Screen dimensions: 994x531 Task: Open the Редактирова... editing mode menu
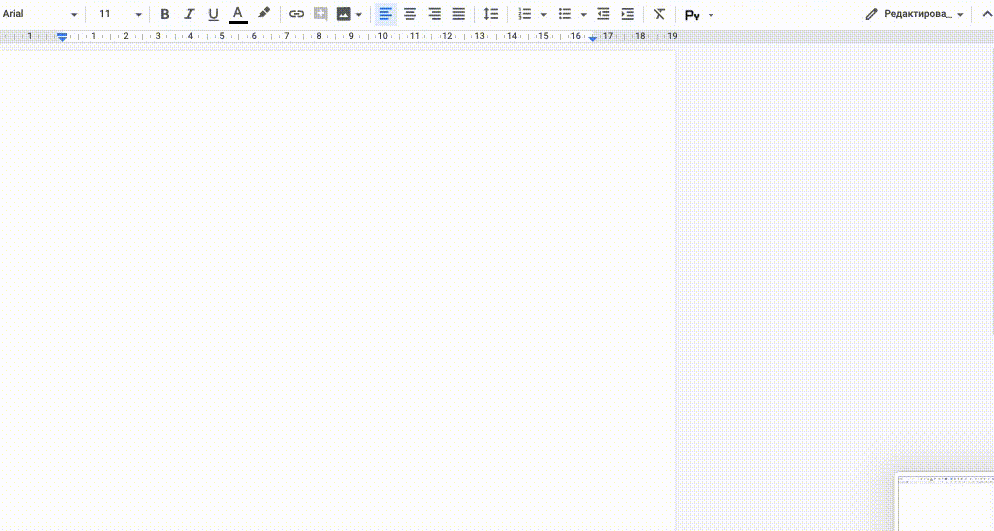(915, 14)
